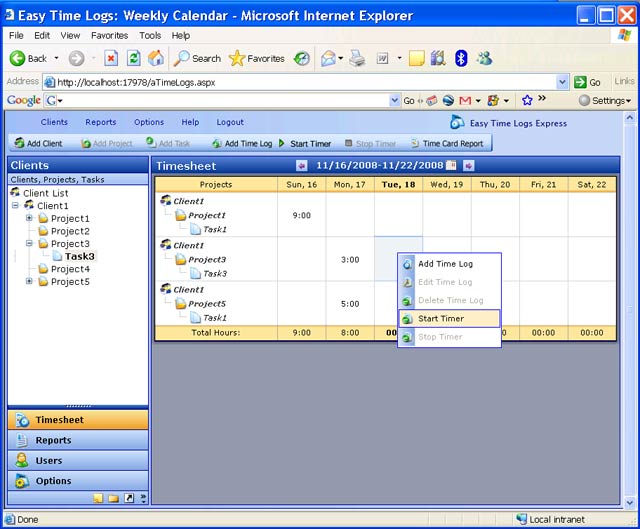Click the browser Home icon

tap(156, 58)
